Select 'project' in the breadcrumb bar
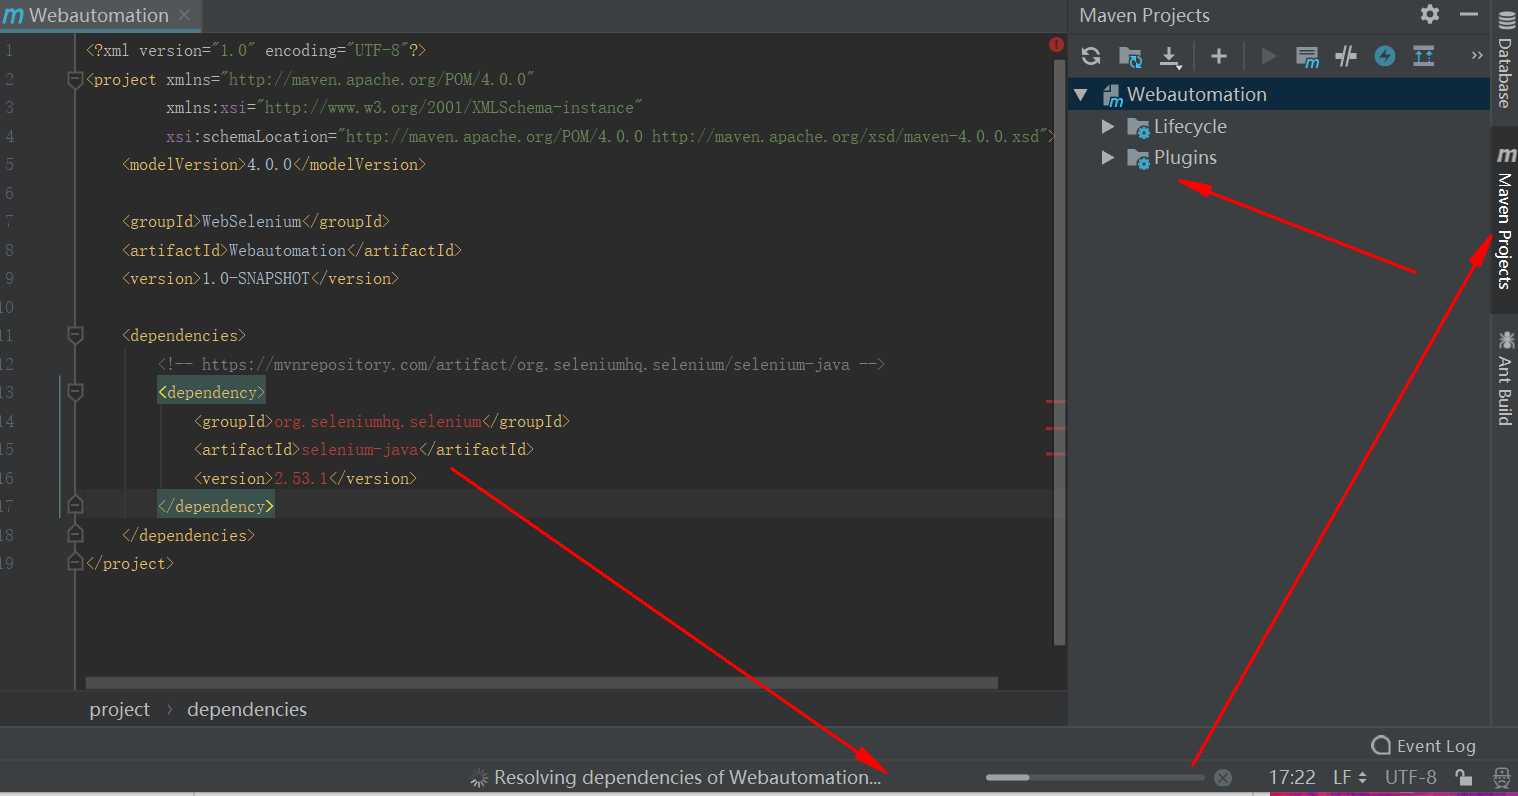This screenshot has width=1518, height=796. pyautogui.click(x=119, y=709)
